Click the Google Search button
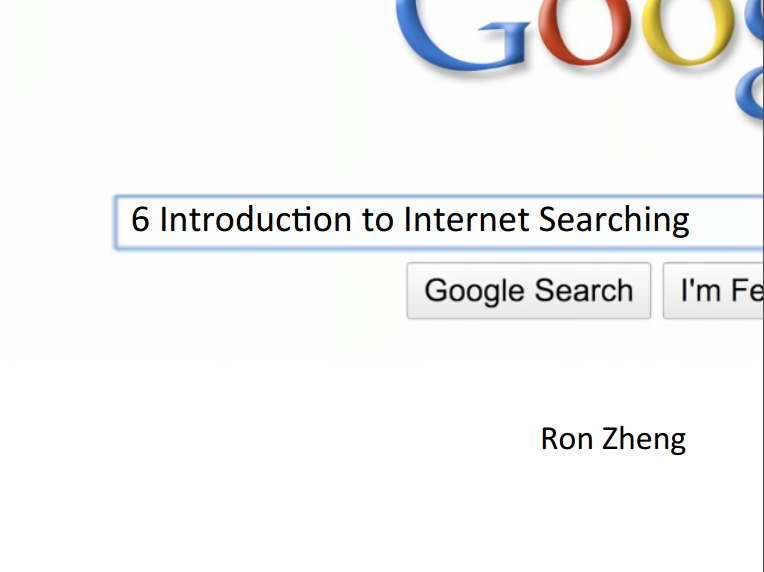This screenshot has height=572, width=764. tap(529, 291)
